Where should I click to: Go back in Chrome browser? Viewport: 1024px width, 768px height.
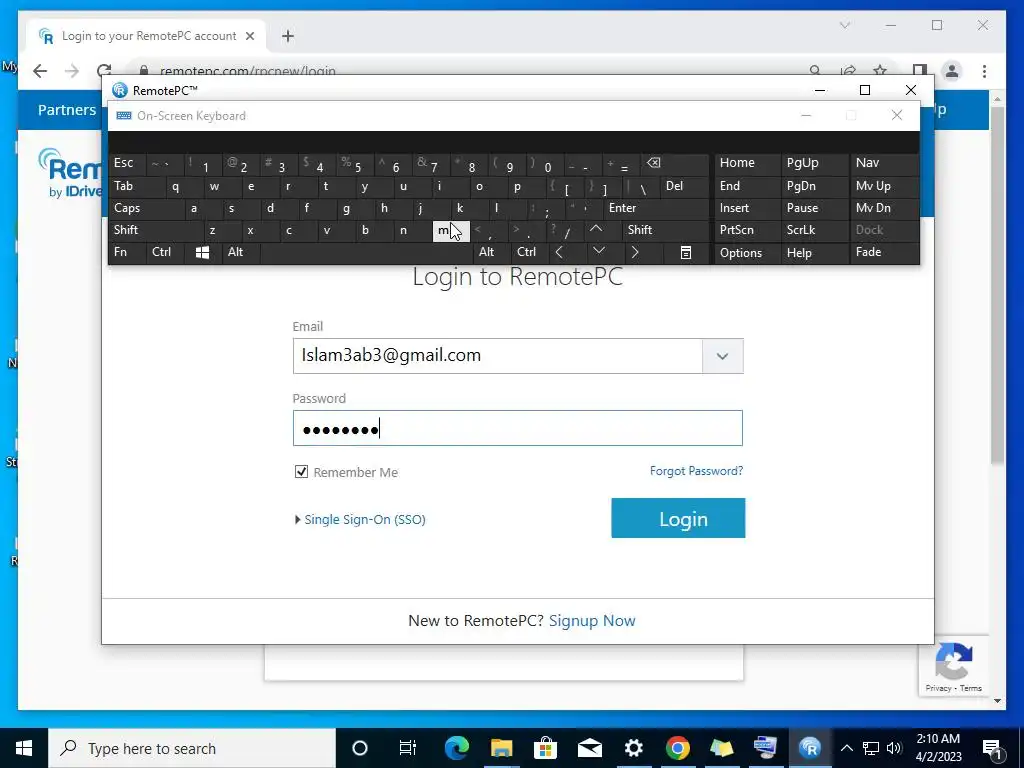(x=40, y=71)
